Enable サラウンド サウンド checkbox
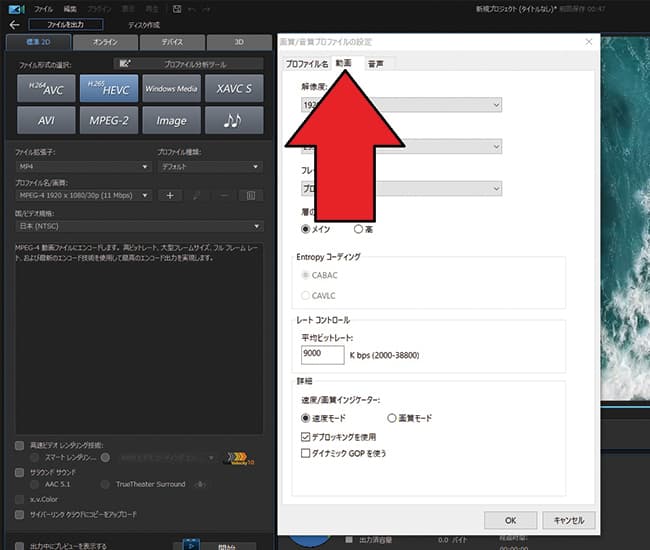Viewport: 650px width, 550px height. [x=19, y=472]
